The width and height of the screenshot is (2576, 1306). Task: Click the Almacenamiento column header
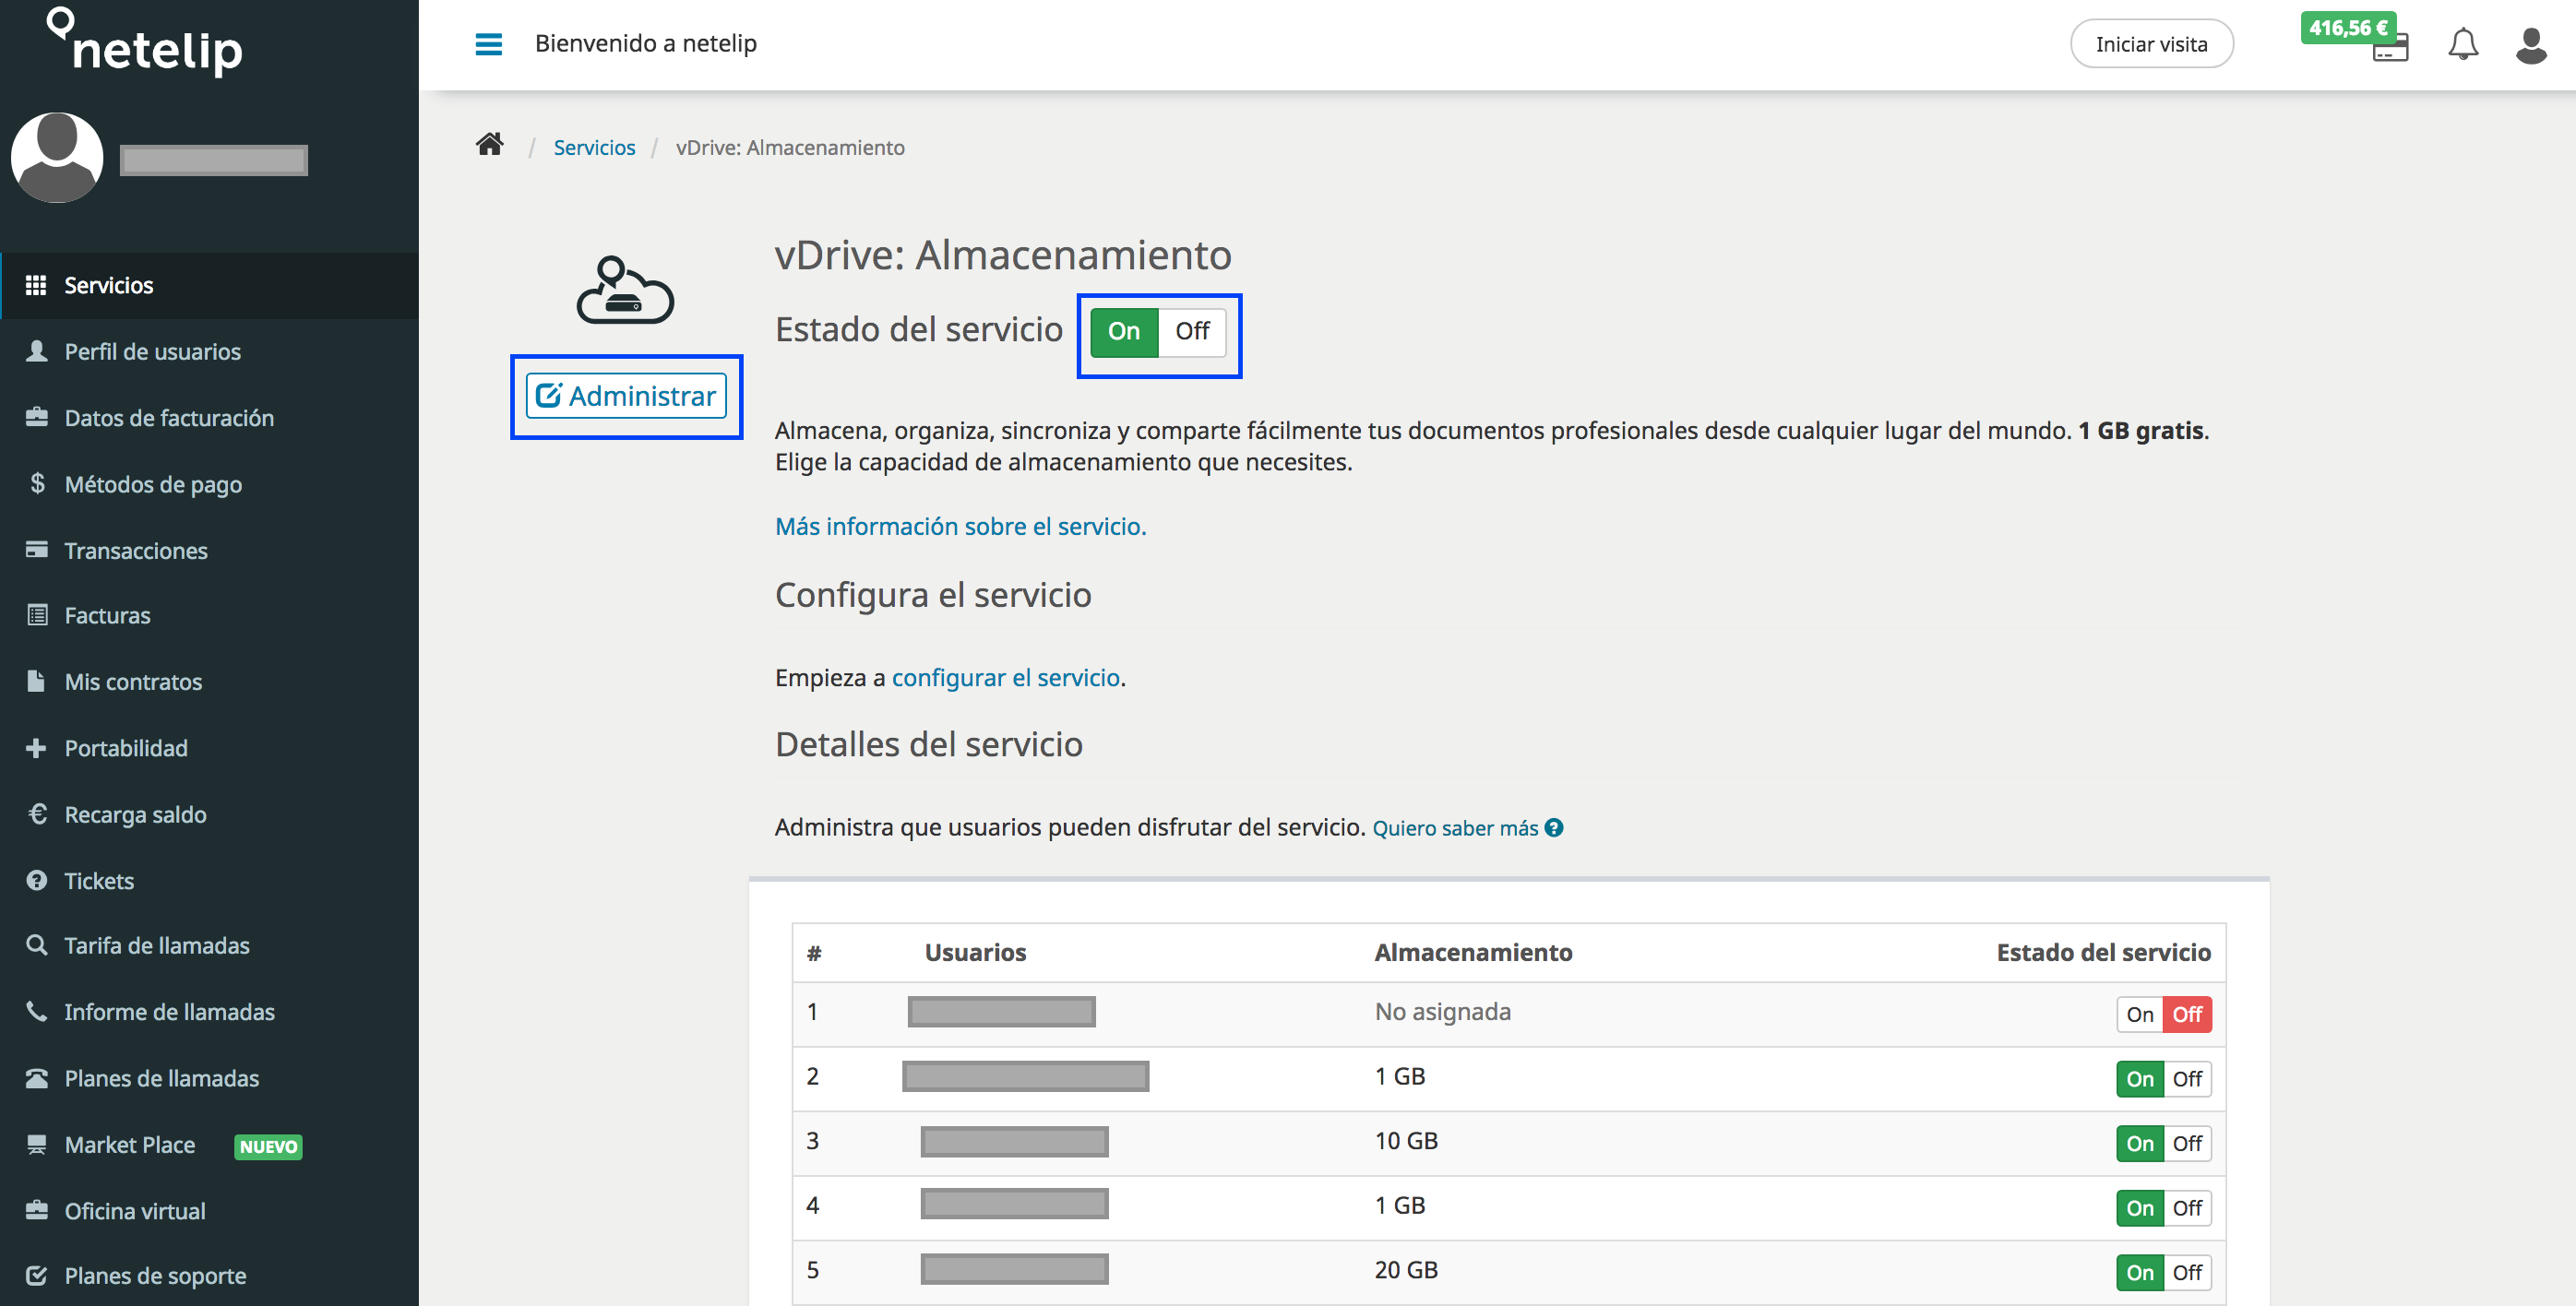[x=1473, y=952]
